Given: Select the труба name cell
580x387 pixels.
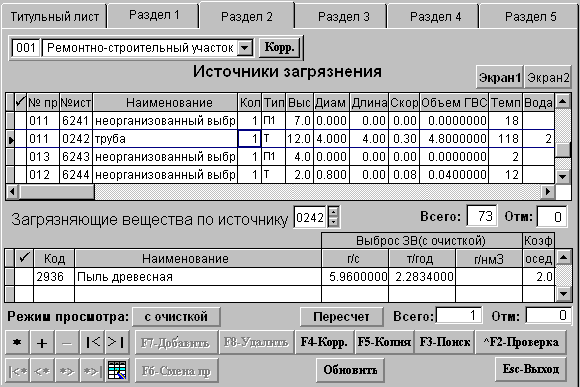Looking at the screenshot, I should click(165, 139).
